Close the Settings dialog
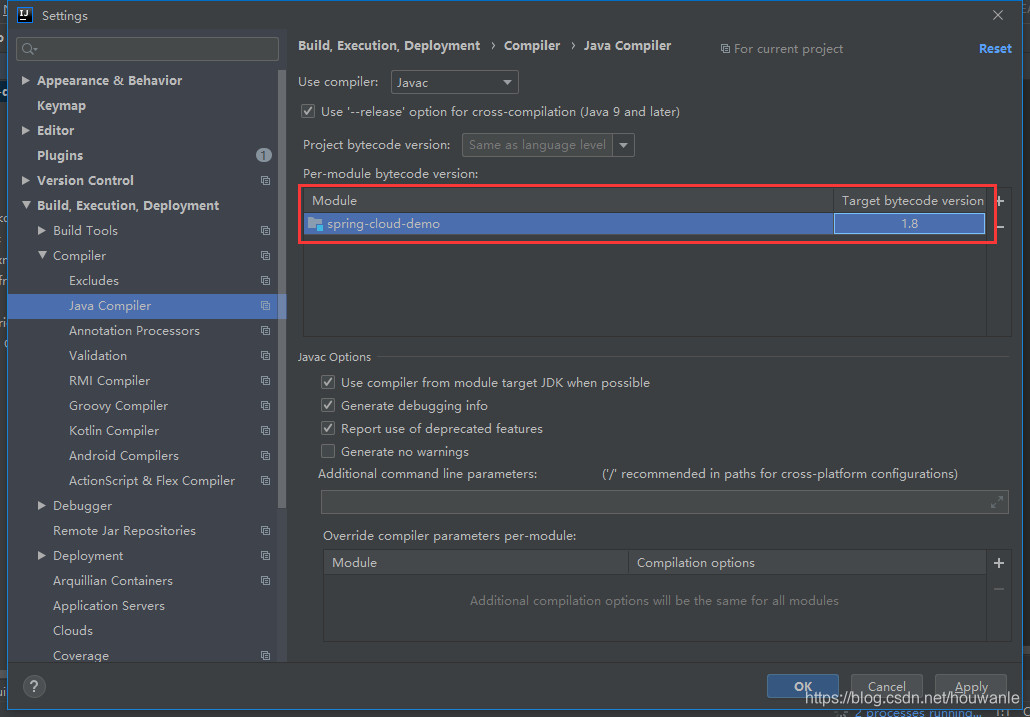This screenshot has width=1030, height=717. click(x=997, y=15)
